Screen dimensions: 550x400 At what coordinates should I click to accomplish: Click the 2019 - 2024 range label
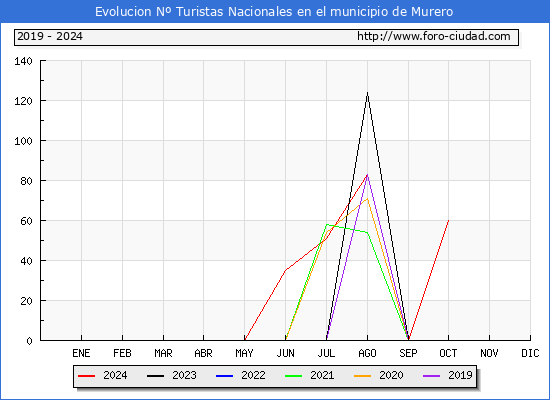(x=50, y=36)
